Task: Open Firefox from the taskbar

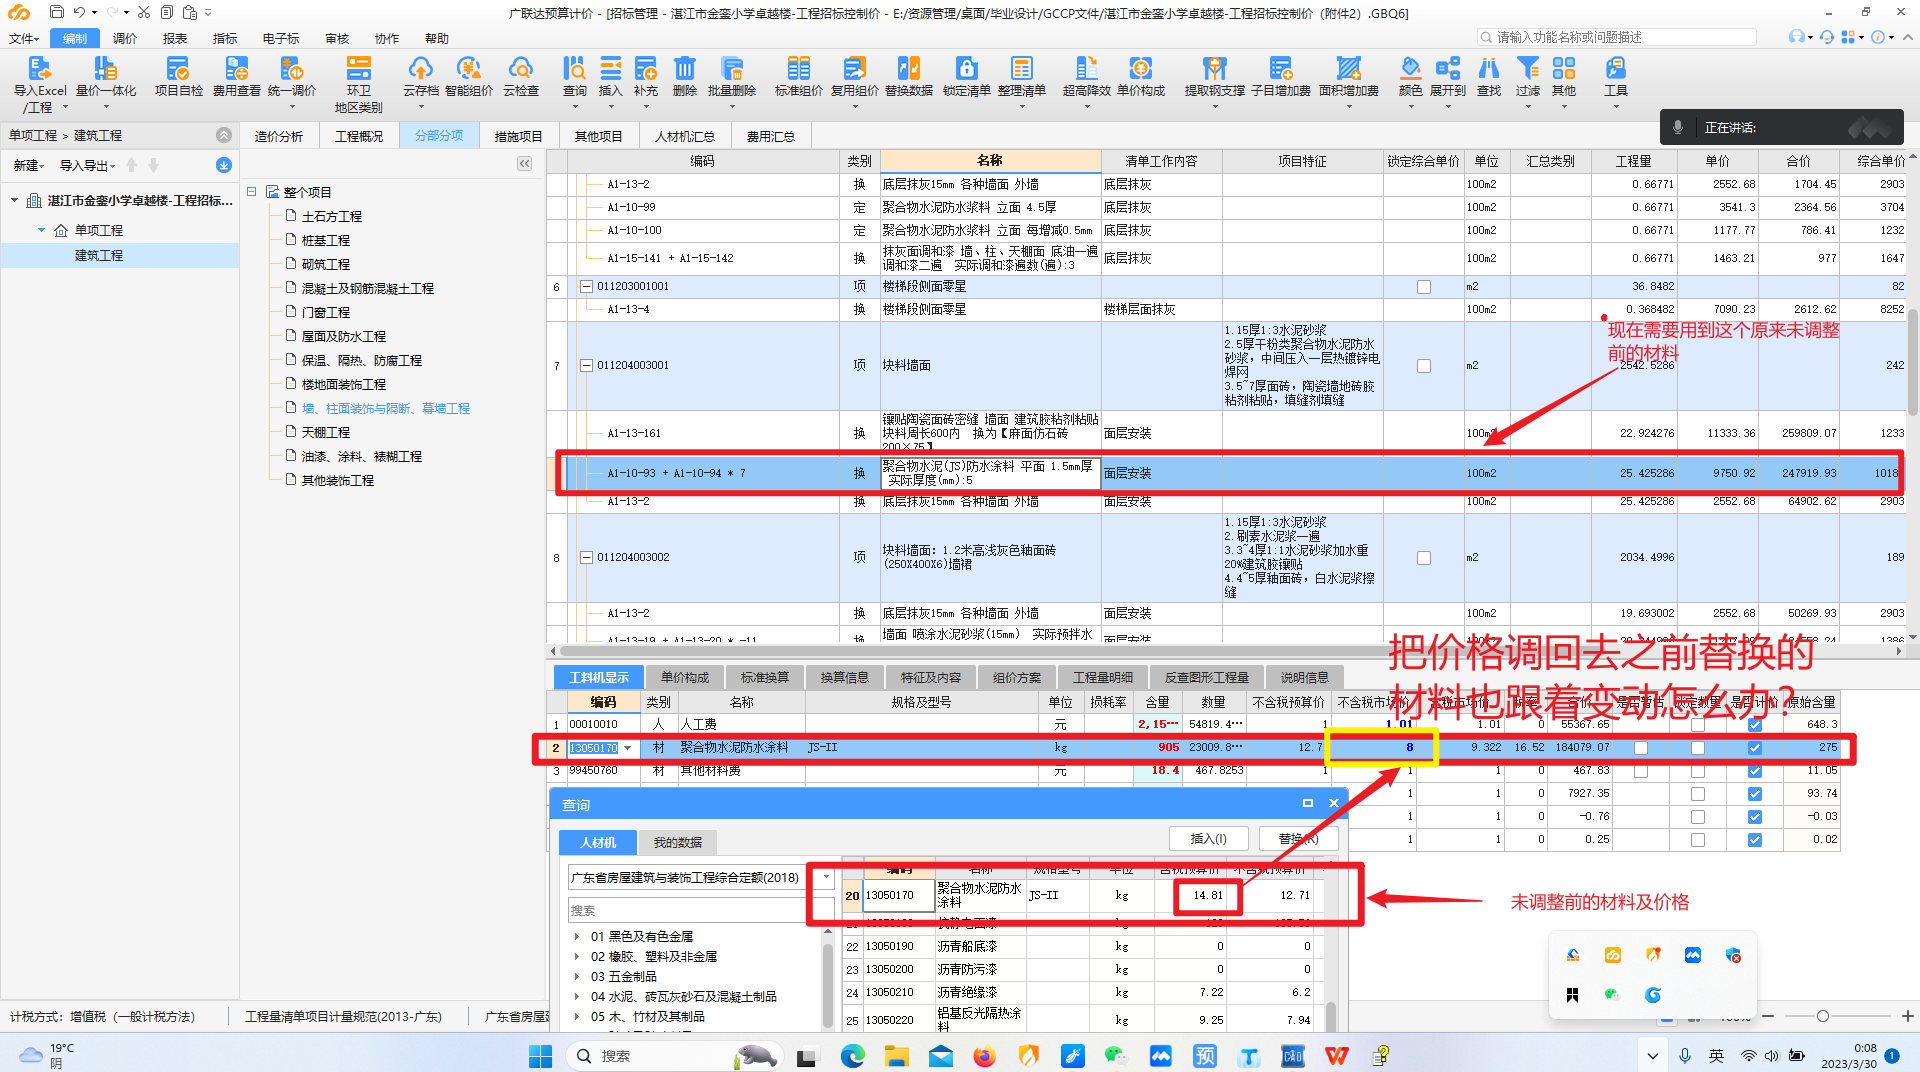Action: point(984,1055)
